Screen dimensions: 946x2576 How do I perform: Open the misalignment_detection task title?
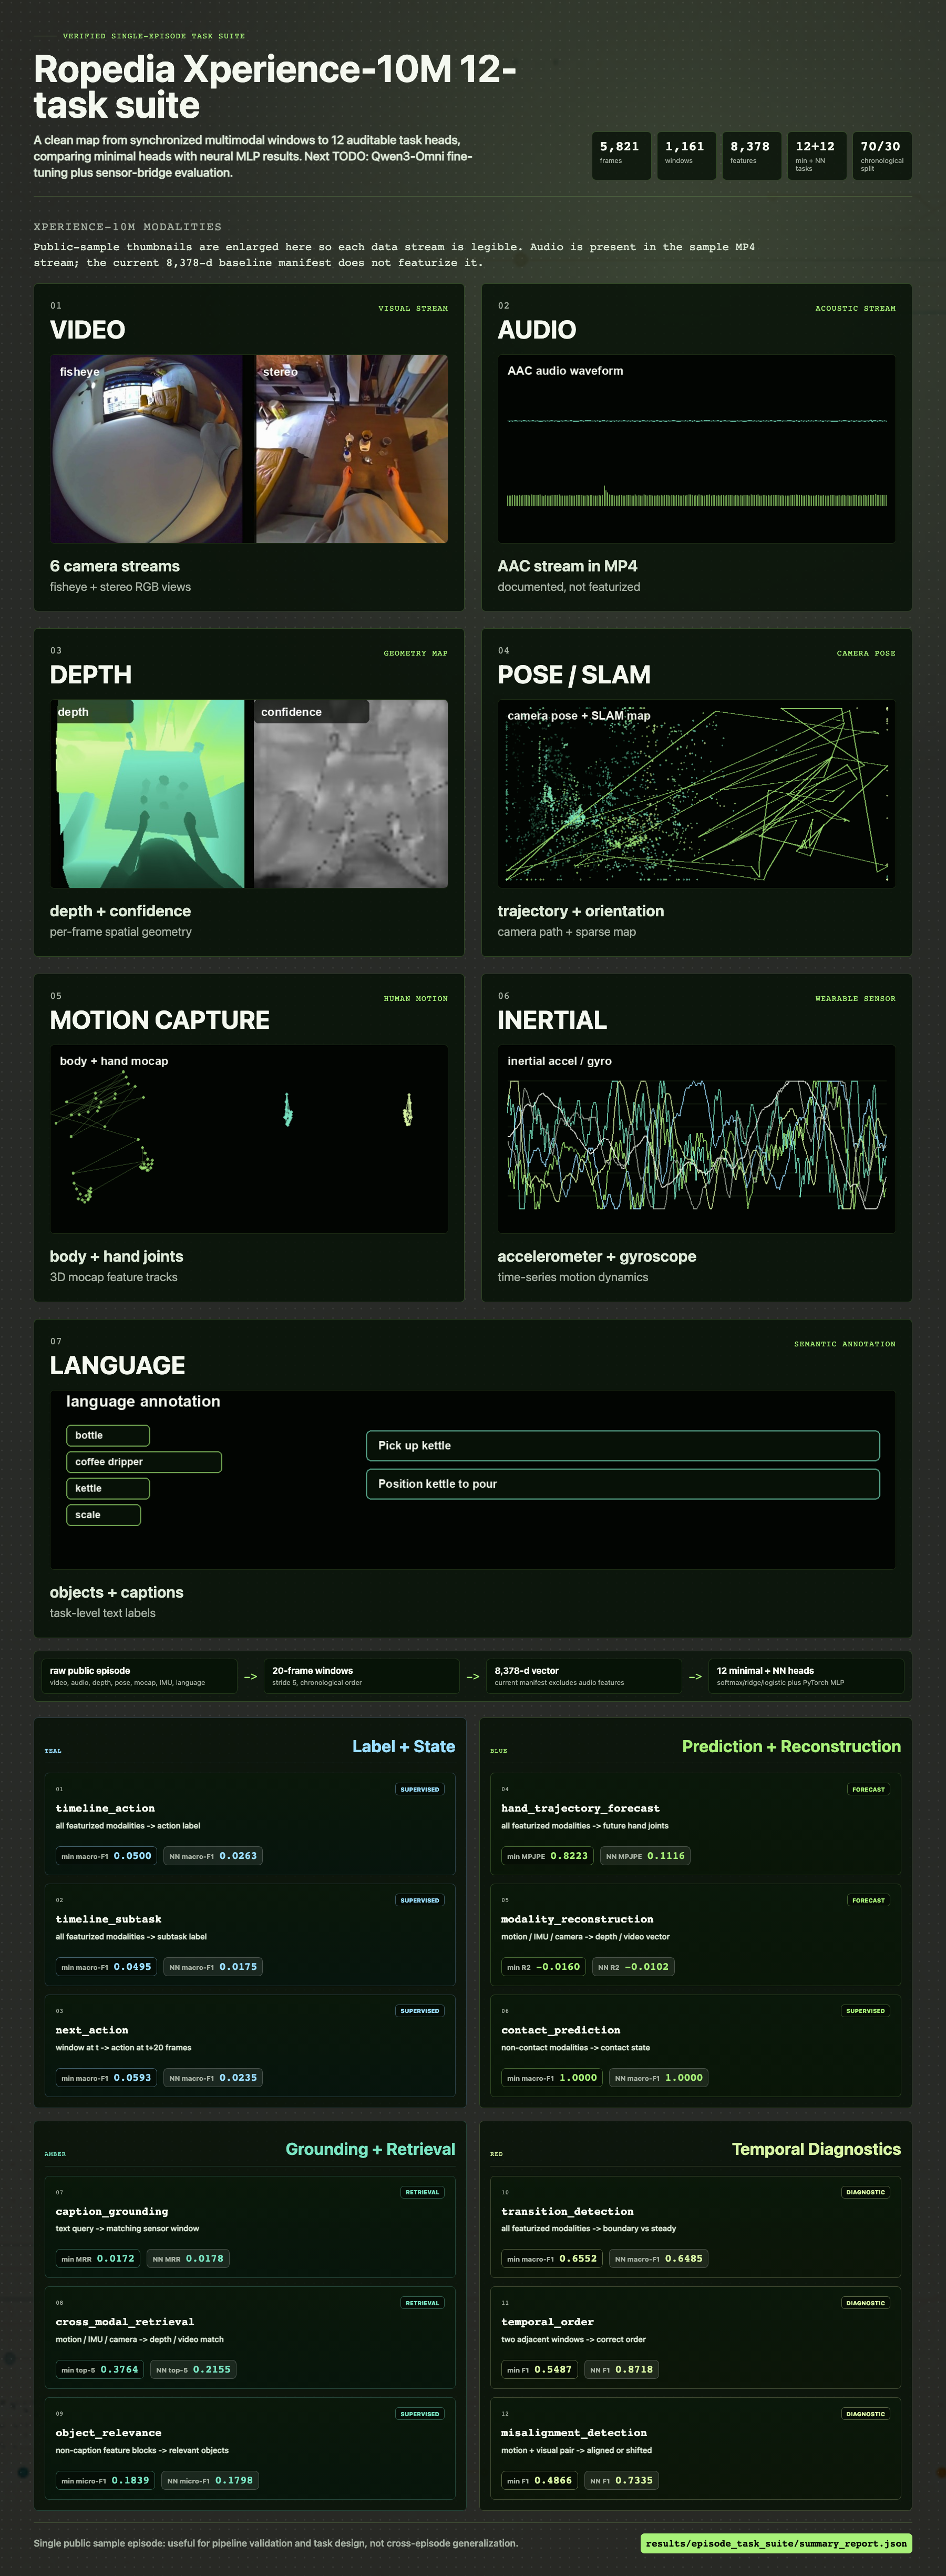pos(574,2433)
